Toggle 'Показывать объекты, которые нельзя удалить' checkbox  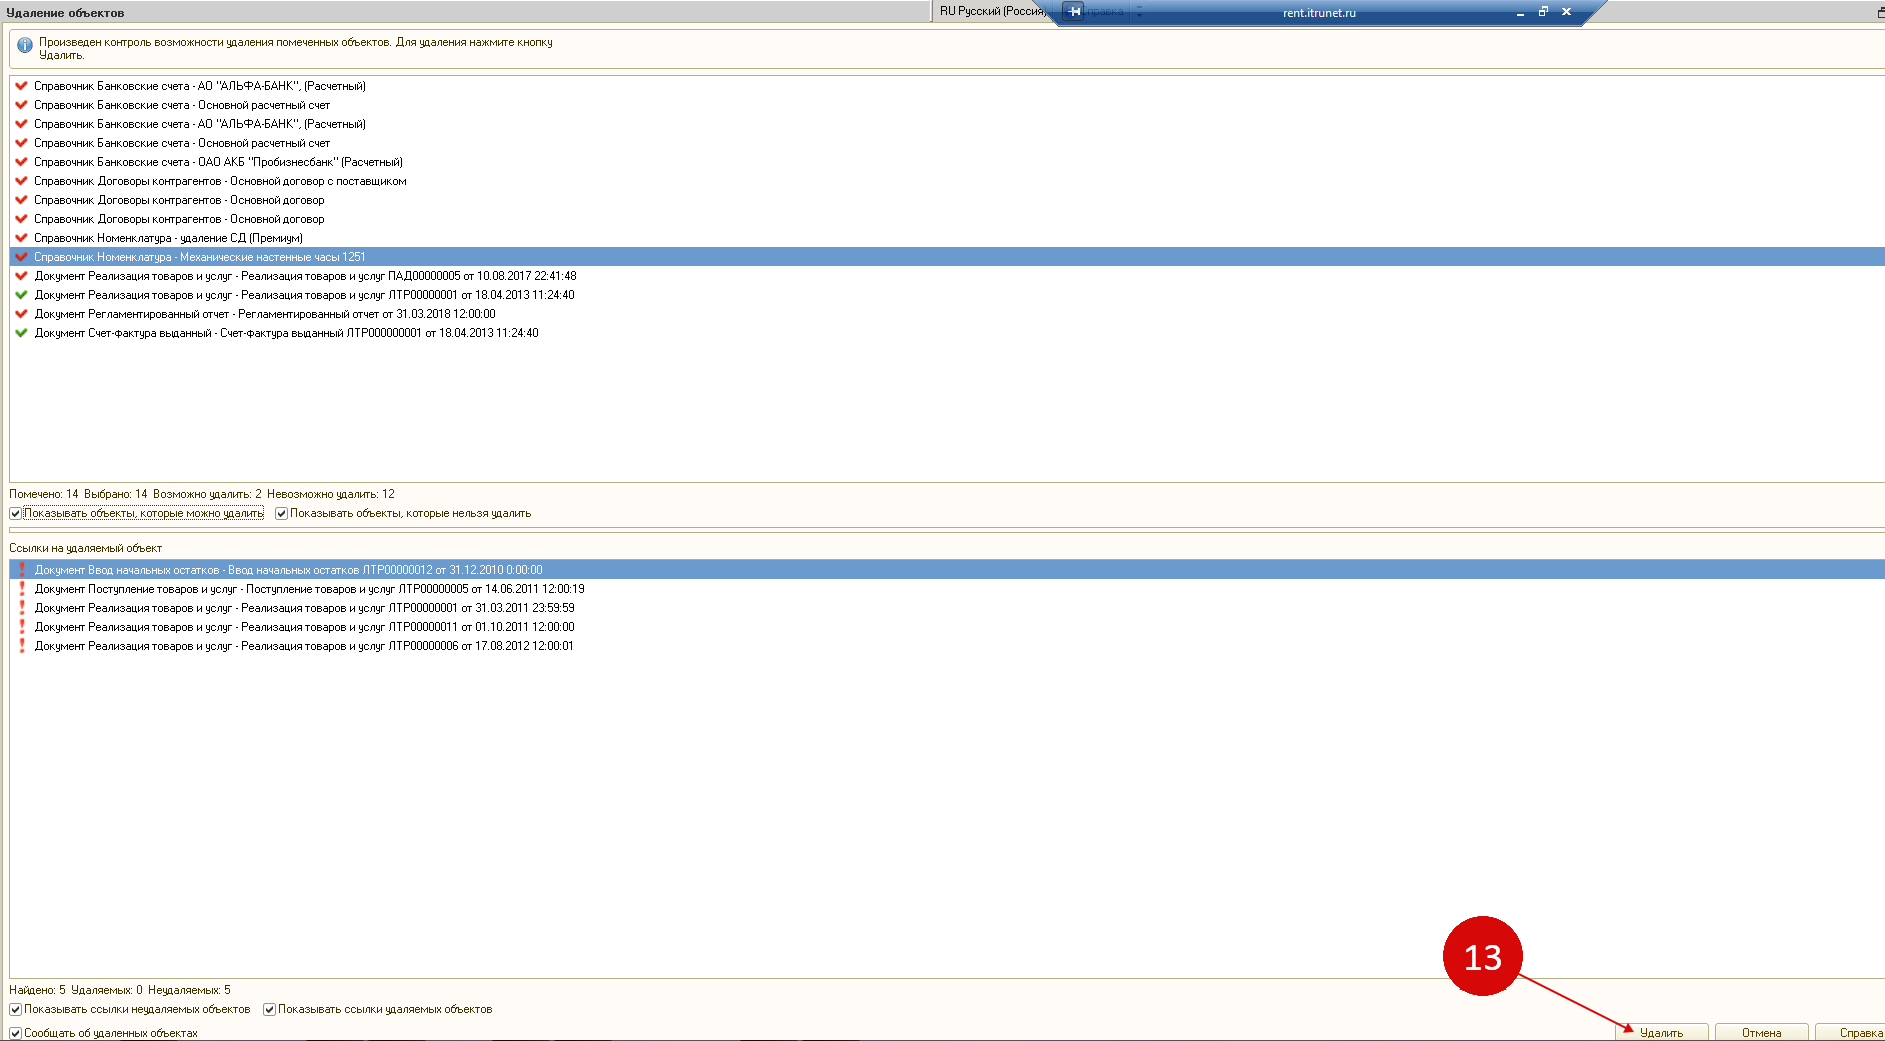point(281,514)
